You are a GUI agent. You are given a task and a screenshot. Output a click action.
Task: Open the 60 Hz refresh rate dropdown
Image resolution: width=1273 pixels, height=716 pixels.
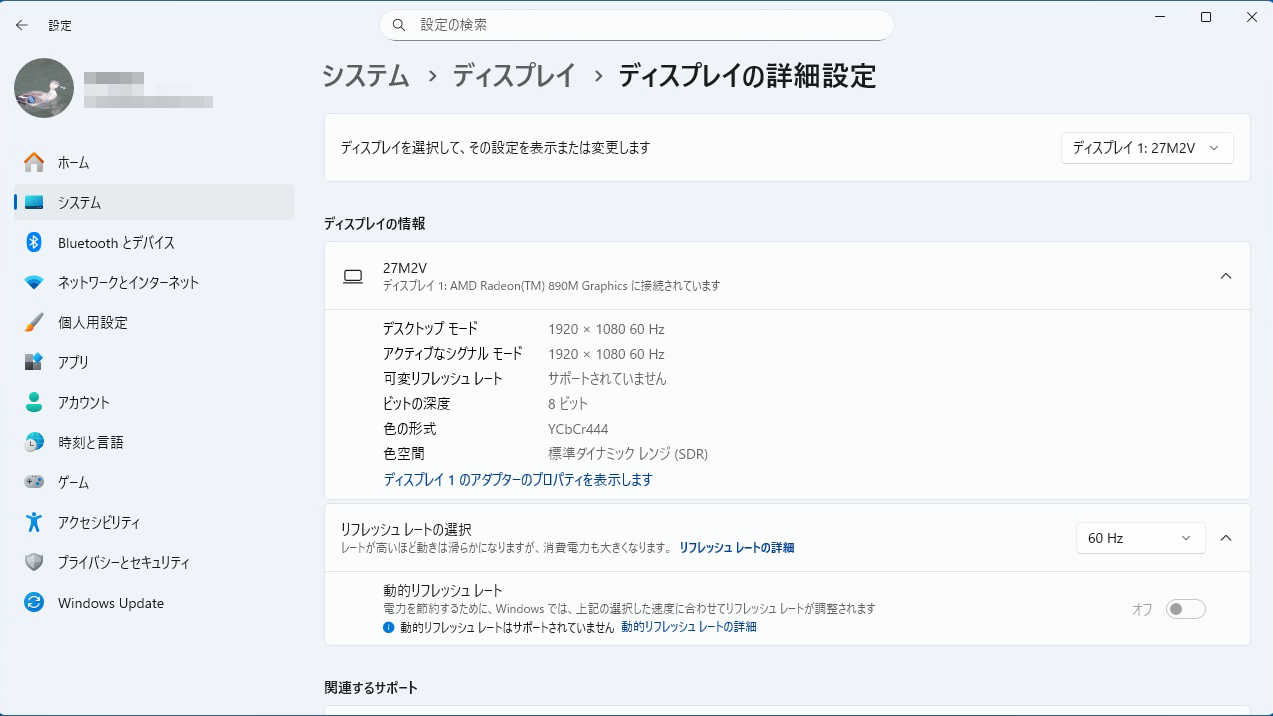(x=1140, y=537)
